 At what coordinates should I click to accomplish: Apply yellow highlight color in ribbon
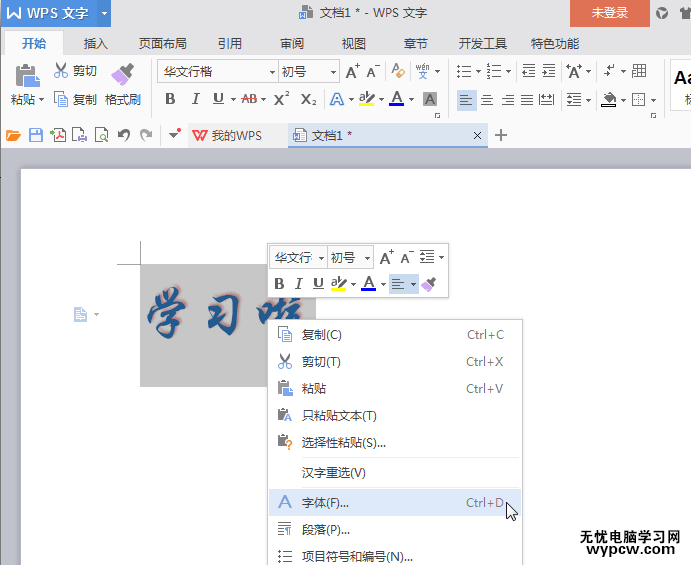click(367, 99)
